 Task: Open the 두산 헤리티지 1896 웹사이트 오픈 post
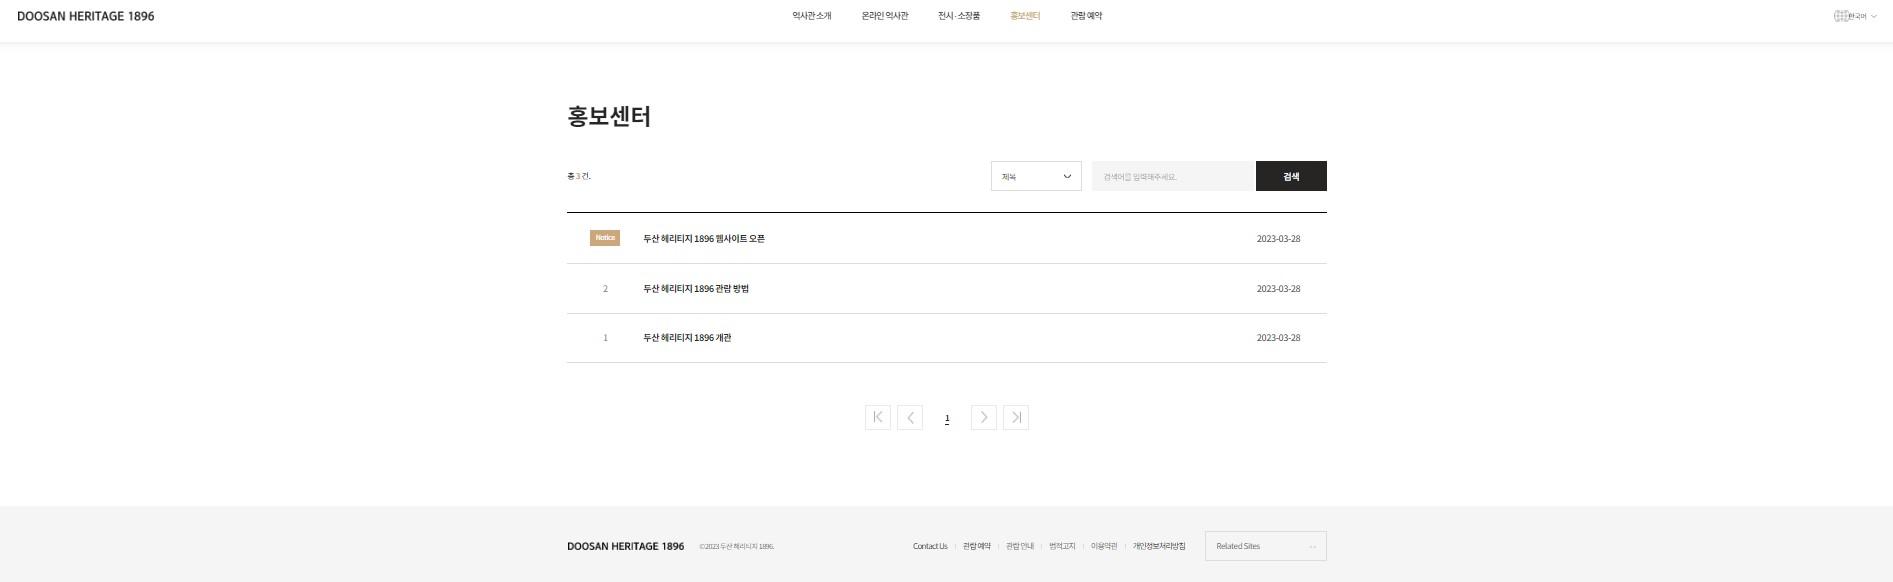pyautogui.click(x=704, y=239)
